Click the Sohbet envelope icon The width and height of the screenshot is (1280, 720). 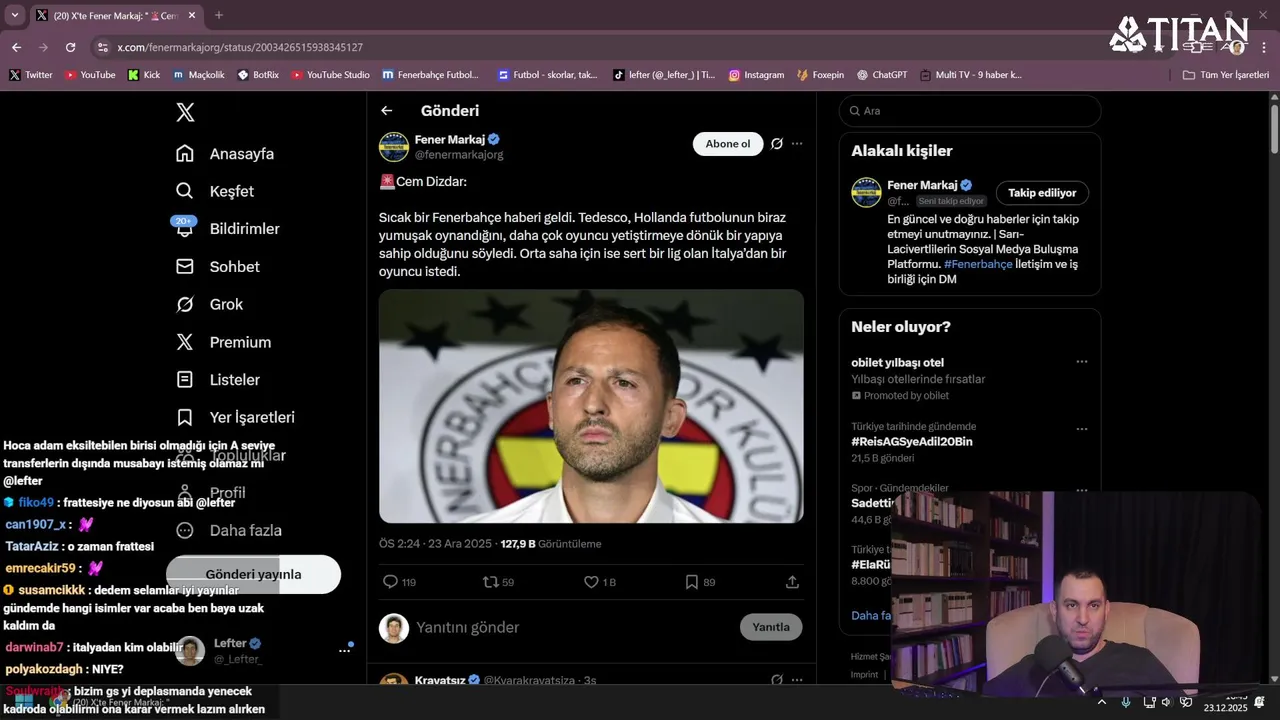(x=185, y=267)
